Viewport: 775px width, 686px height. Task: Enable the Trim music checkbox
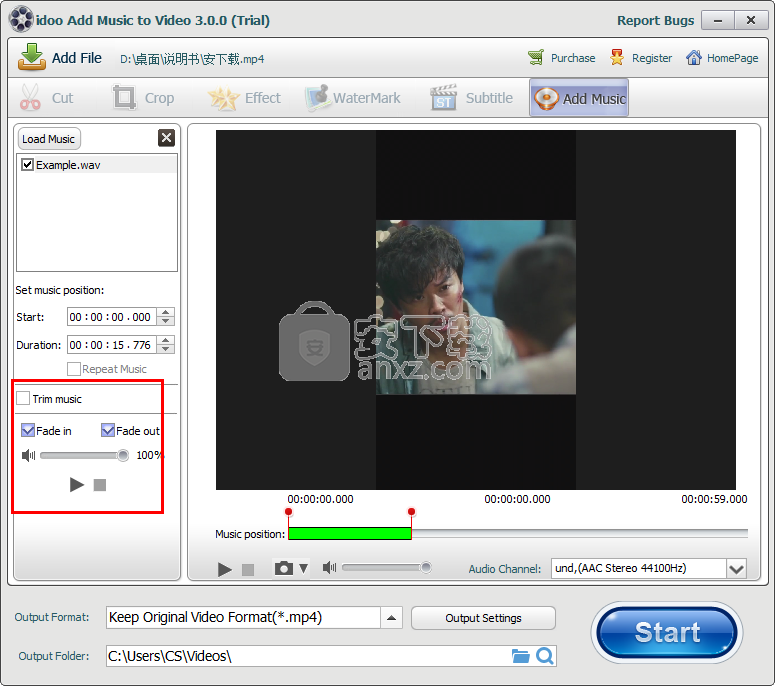point(23,398)
